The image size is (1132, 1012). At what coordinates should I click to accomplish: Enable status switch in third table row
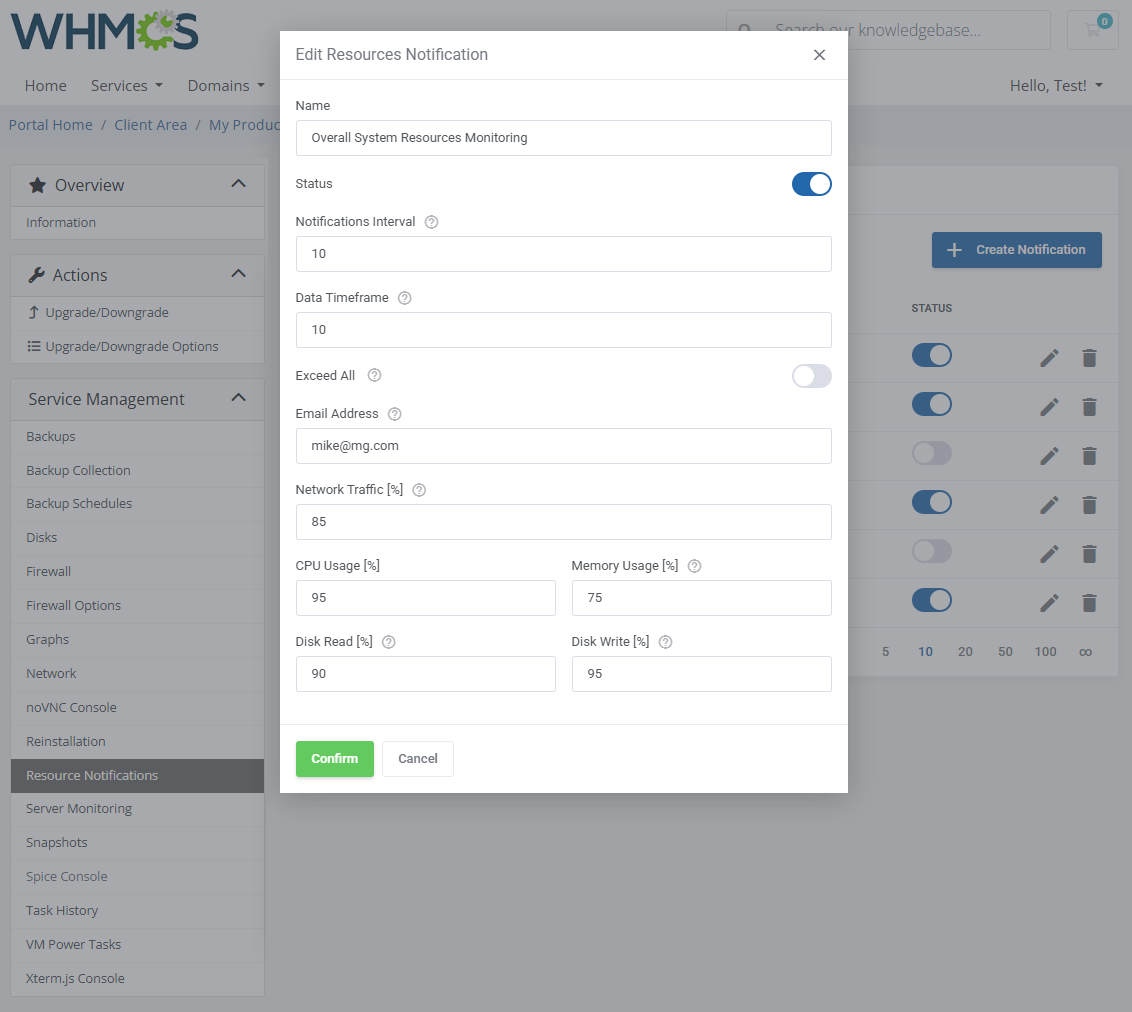pyautogui.click(x=931, y=453)
